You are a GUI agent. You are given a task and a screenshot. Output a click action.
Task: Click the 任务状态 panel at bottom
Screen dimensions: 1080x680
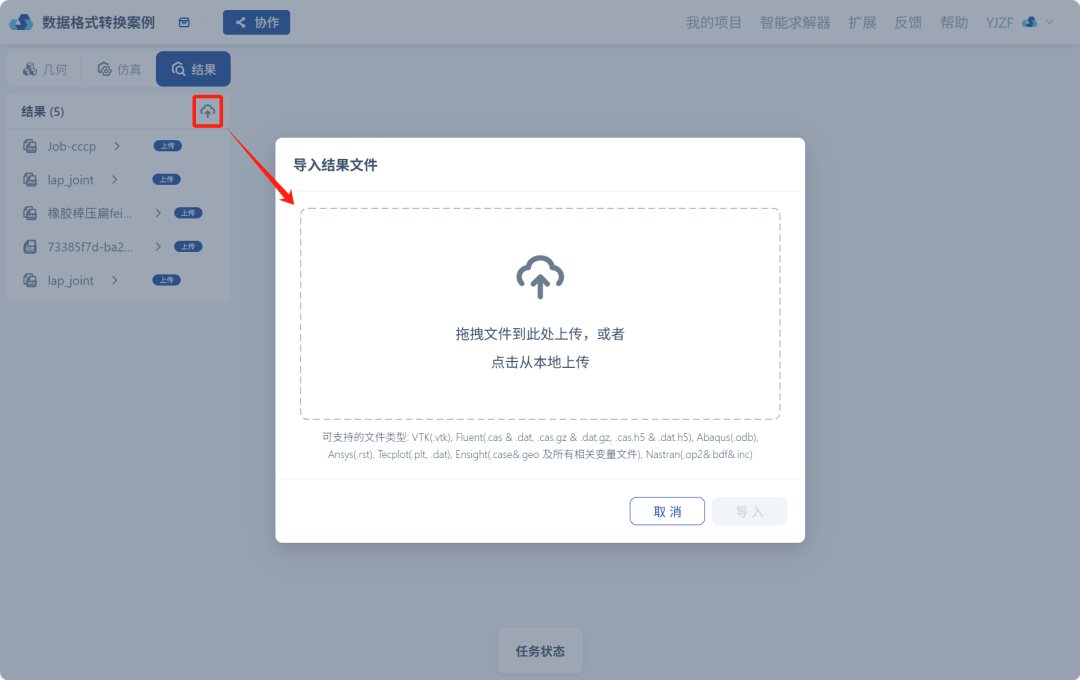pyautogui.click(x=540, y=650)
